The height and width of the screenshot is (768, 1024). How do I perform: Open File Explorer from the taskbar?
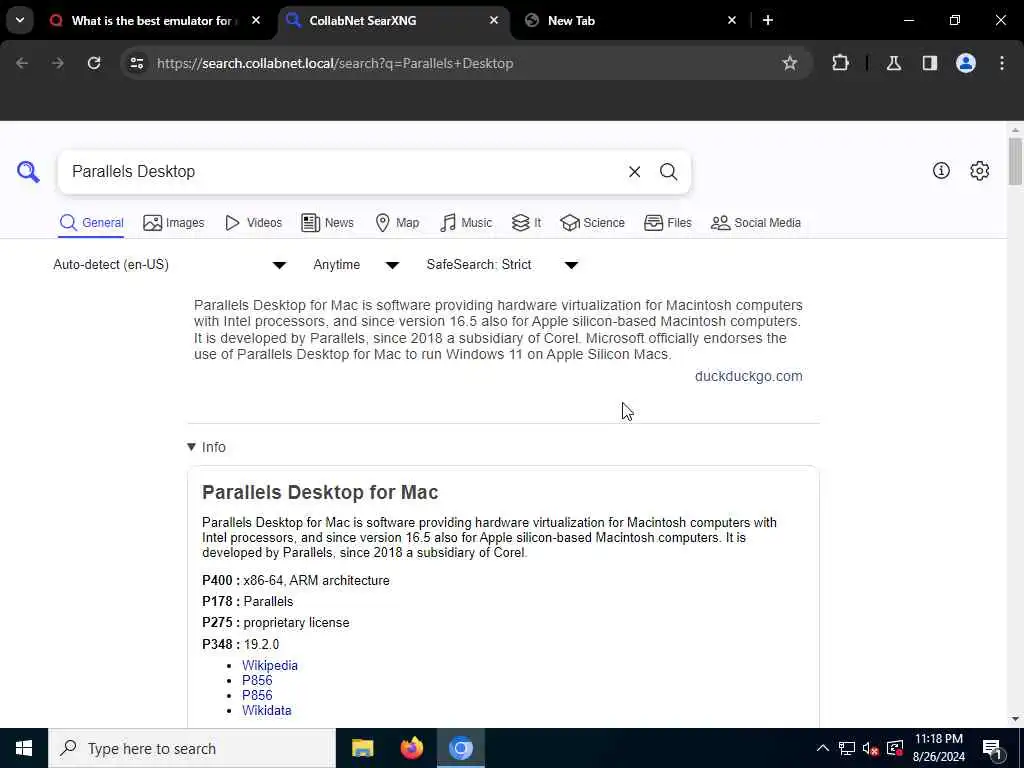coord(362,748)
